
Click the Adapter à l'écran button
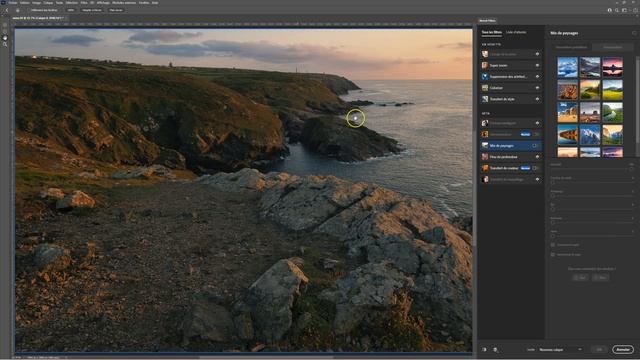[x=91, y=10]
